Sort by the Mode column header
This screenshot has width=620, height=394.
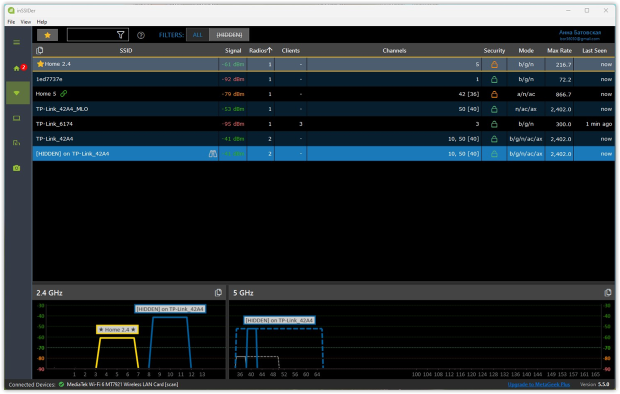[526, 51]
